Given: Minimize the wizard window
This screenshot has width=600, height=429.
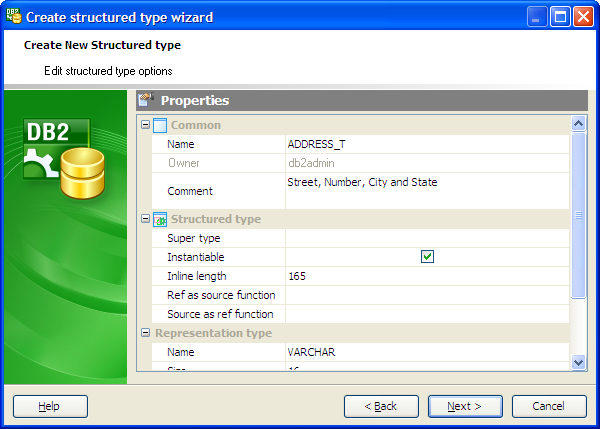Looking at the screenshot, I should (536, 17).
